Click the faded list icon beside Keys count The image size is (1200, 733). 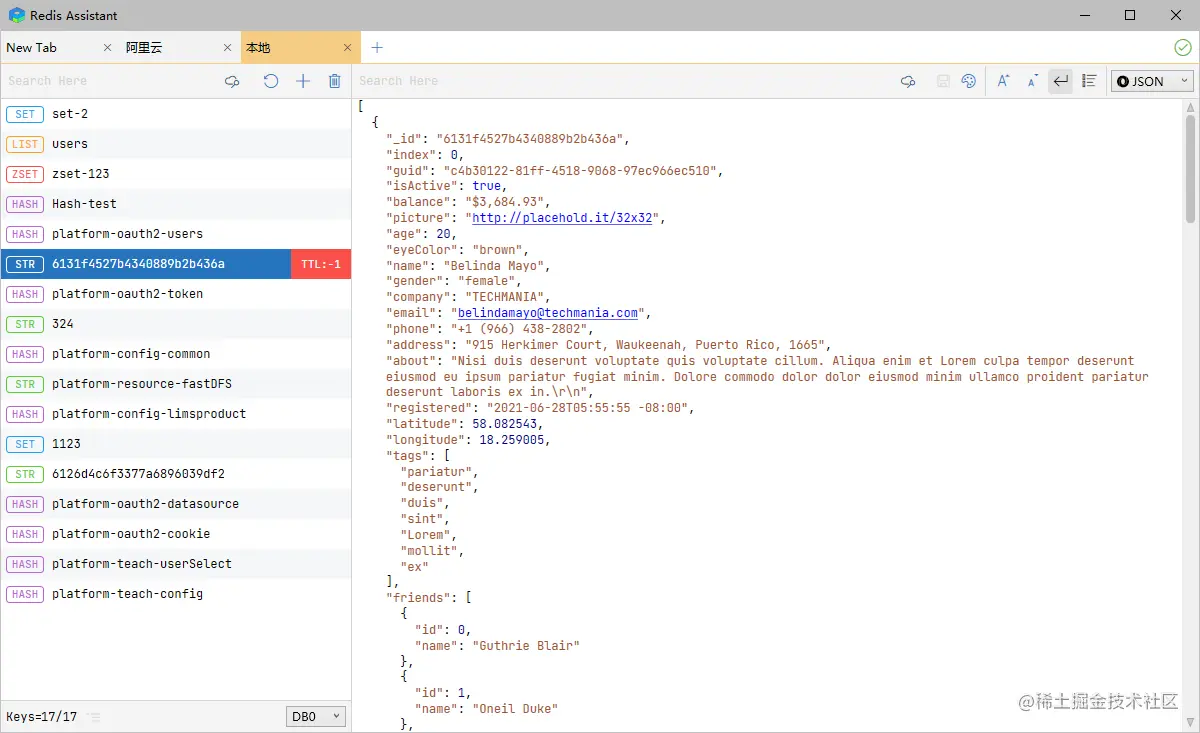point(93,717)
